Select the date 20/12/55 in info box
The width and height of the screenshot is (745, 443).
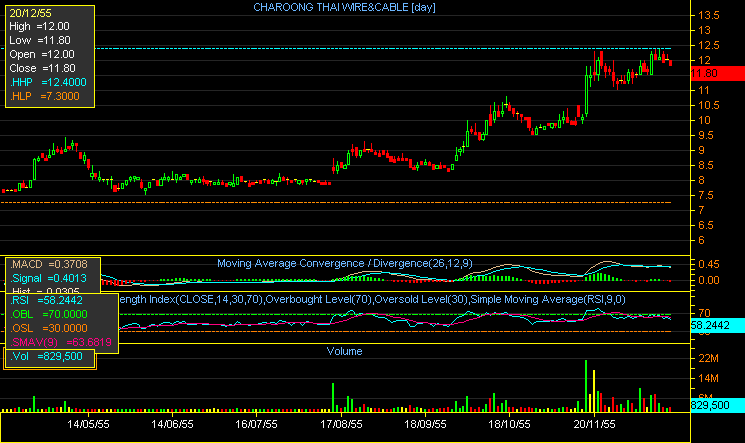coord(30,13)
